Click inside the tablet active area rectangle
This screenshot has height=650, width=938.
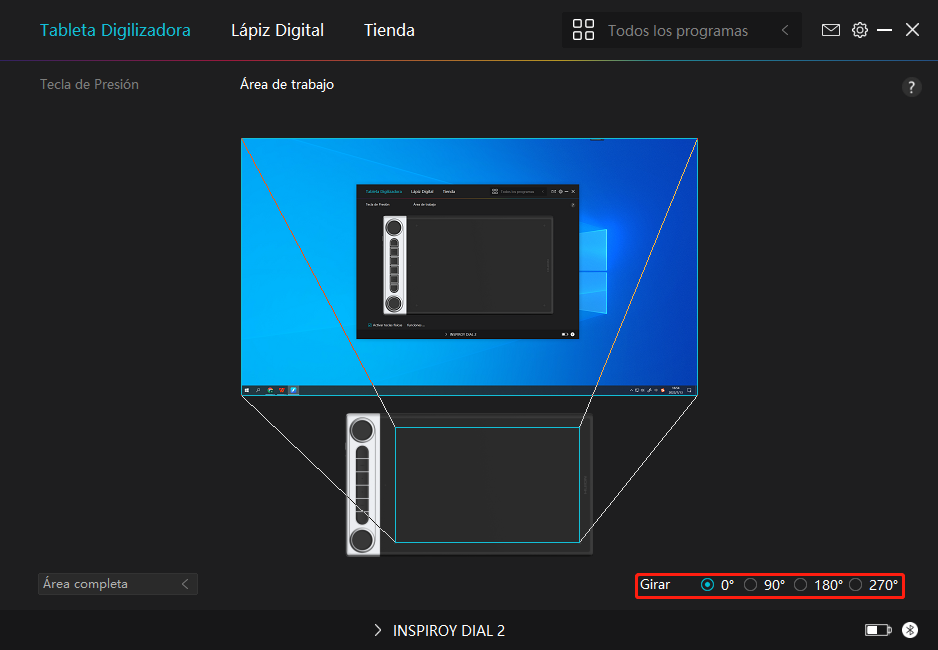coord(488,485)
